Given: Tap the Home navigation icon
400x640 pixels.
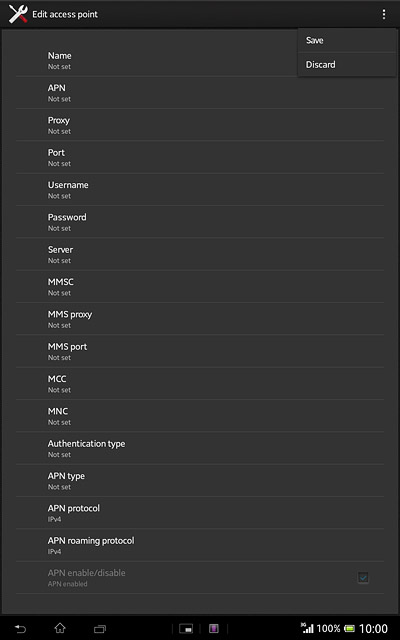Looking at the screenshot, I should pos(60,628).
